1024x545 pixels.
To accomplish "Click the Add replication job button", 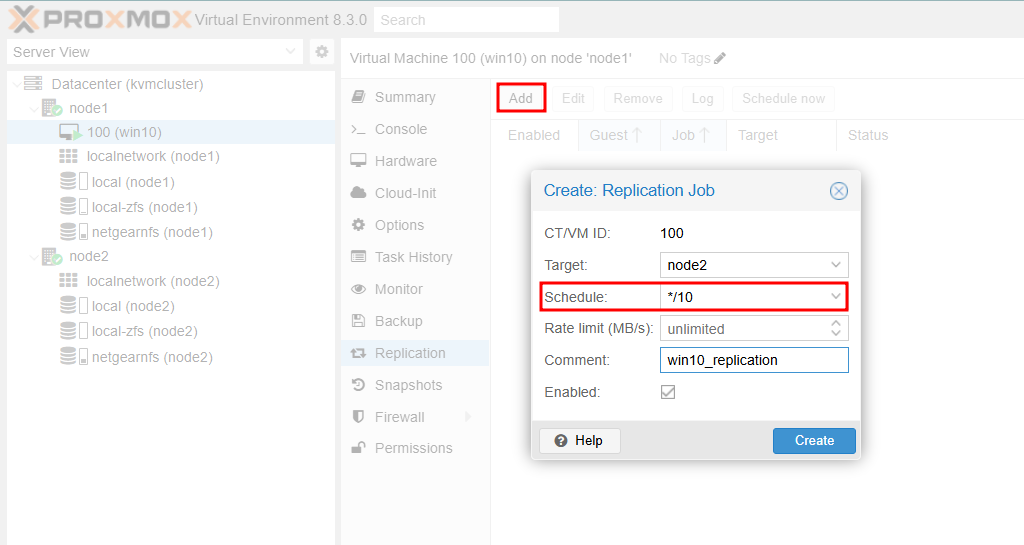I will coord(520,98).
